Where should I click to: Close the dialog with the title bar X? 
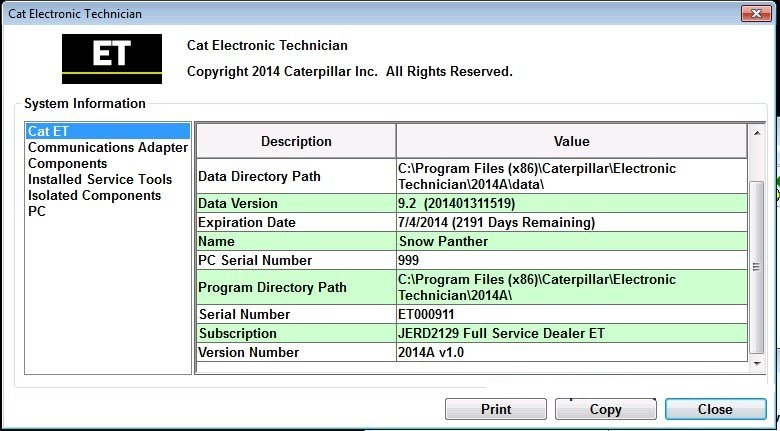756,13
